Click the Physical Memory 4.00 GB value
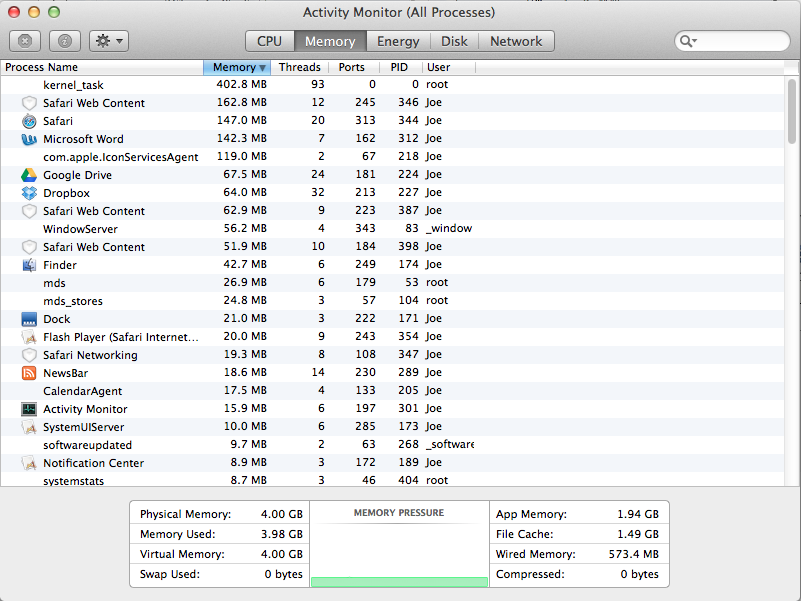Screen dimensions: 801x601 point(281,514)
